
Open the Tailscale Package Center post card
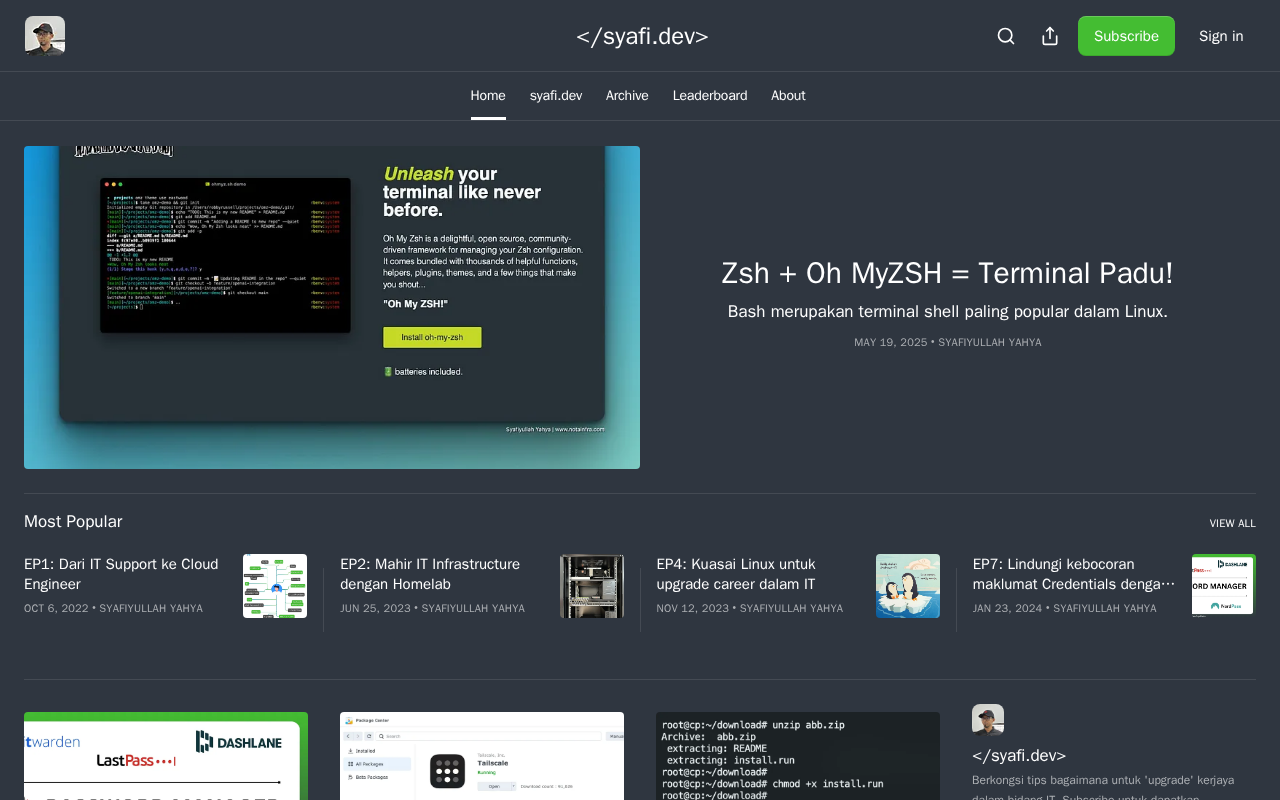pyautogui.click(x=482, y=756)
